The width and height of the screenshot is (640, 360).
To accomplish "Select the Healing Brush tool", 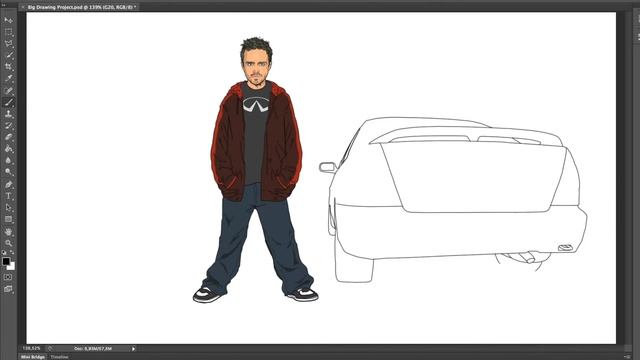I will point(8,90).
